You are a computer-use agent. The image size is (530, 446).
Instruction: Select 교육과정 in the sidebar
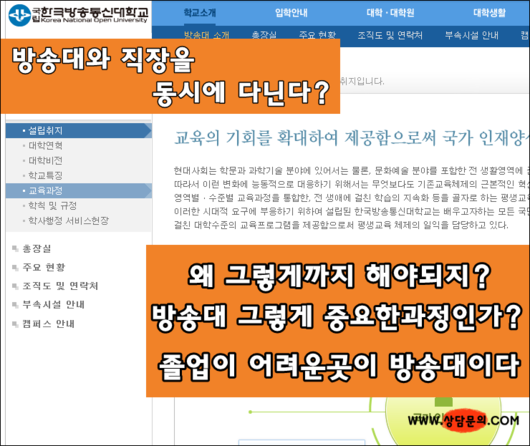point(78,191)
